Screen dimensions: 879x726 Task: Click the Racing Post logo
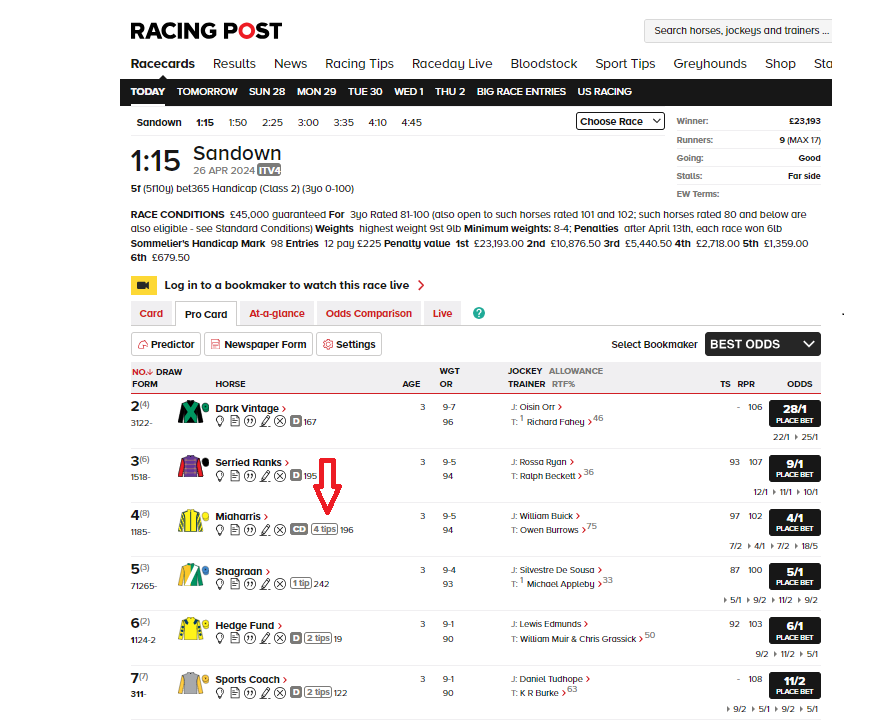(x=206, y=31)
